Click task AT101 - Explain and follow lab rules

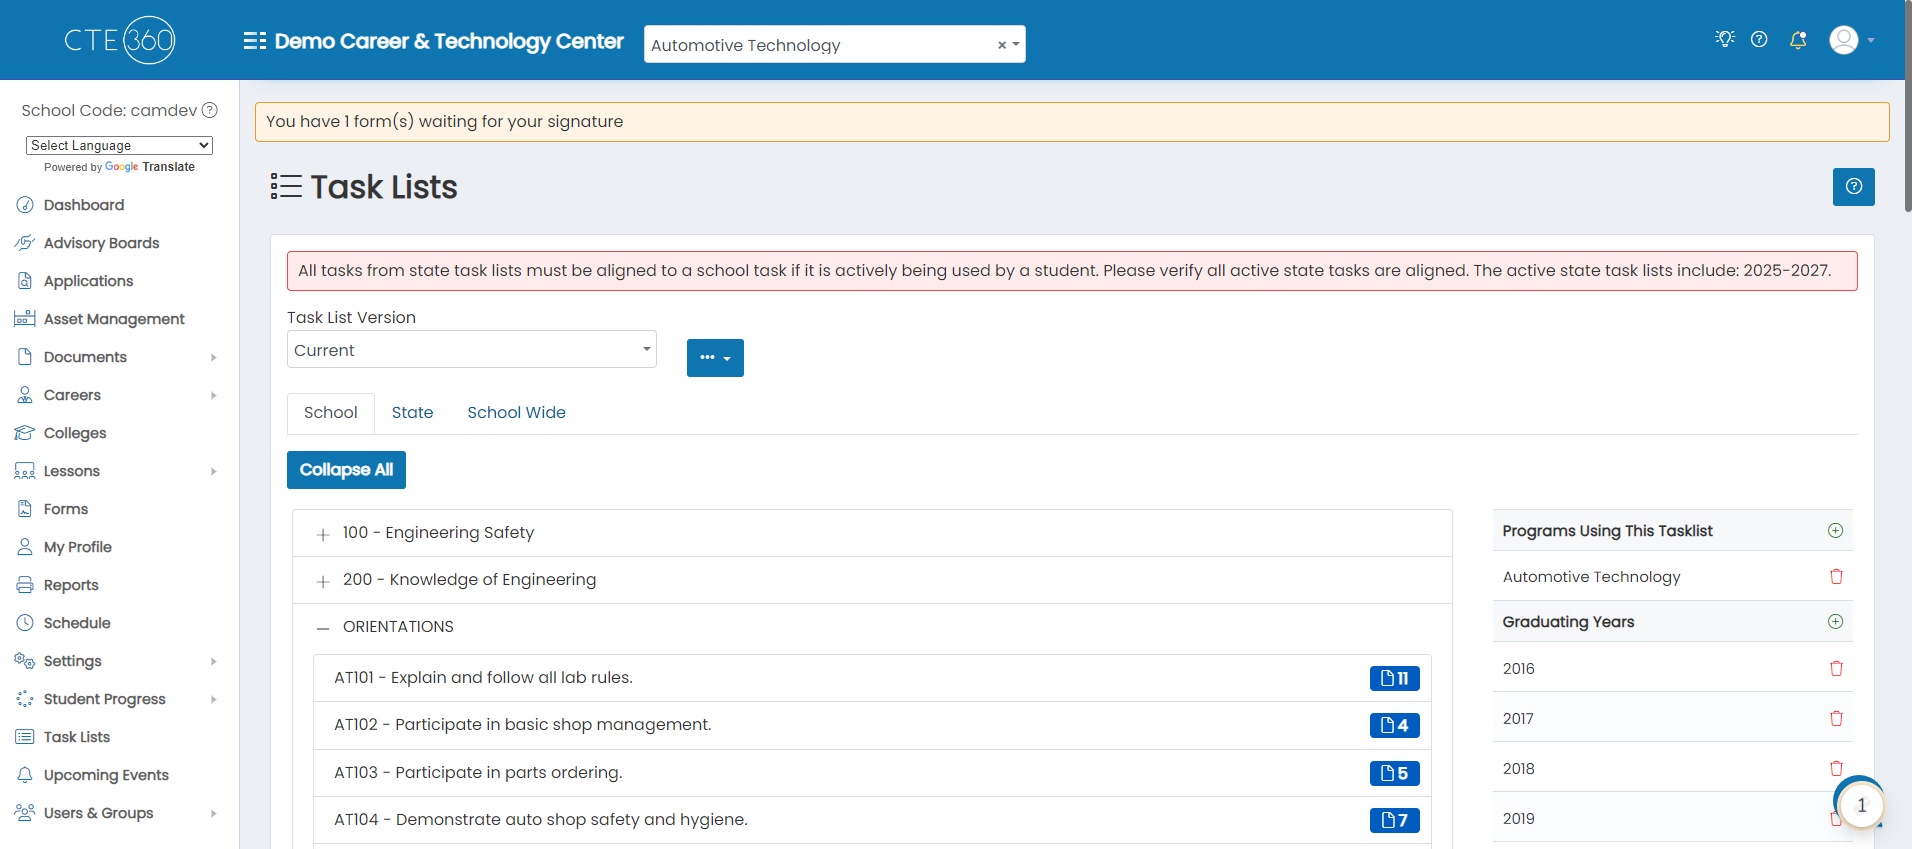click(483, 678)
